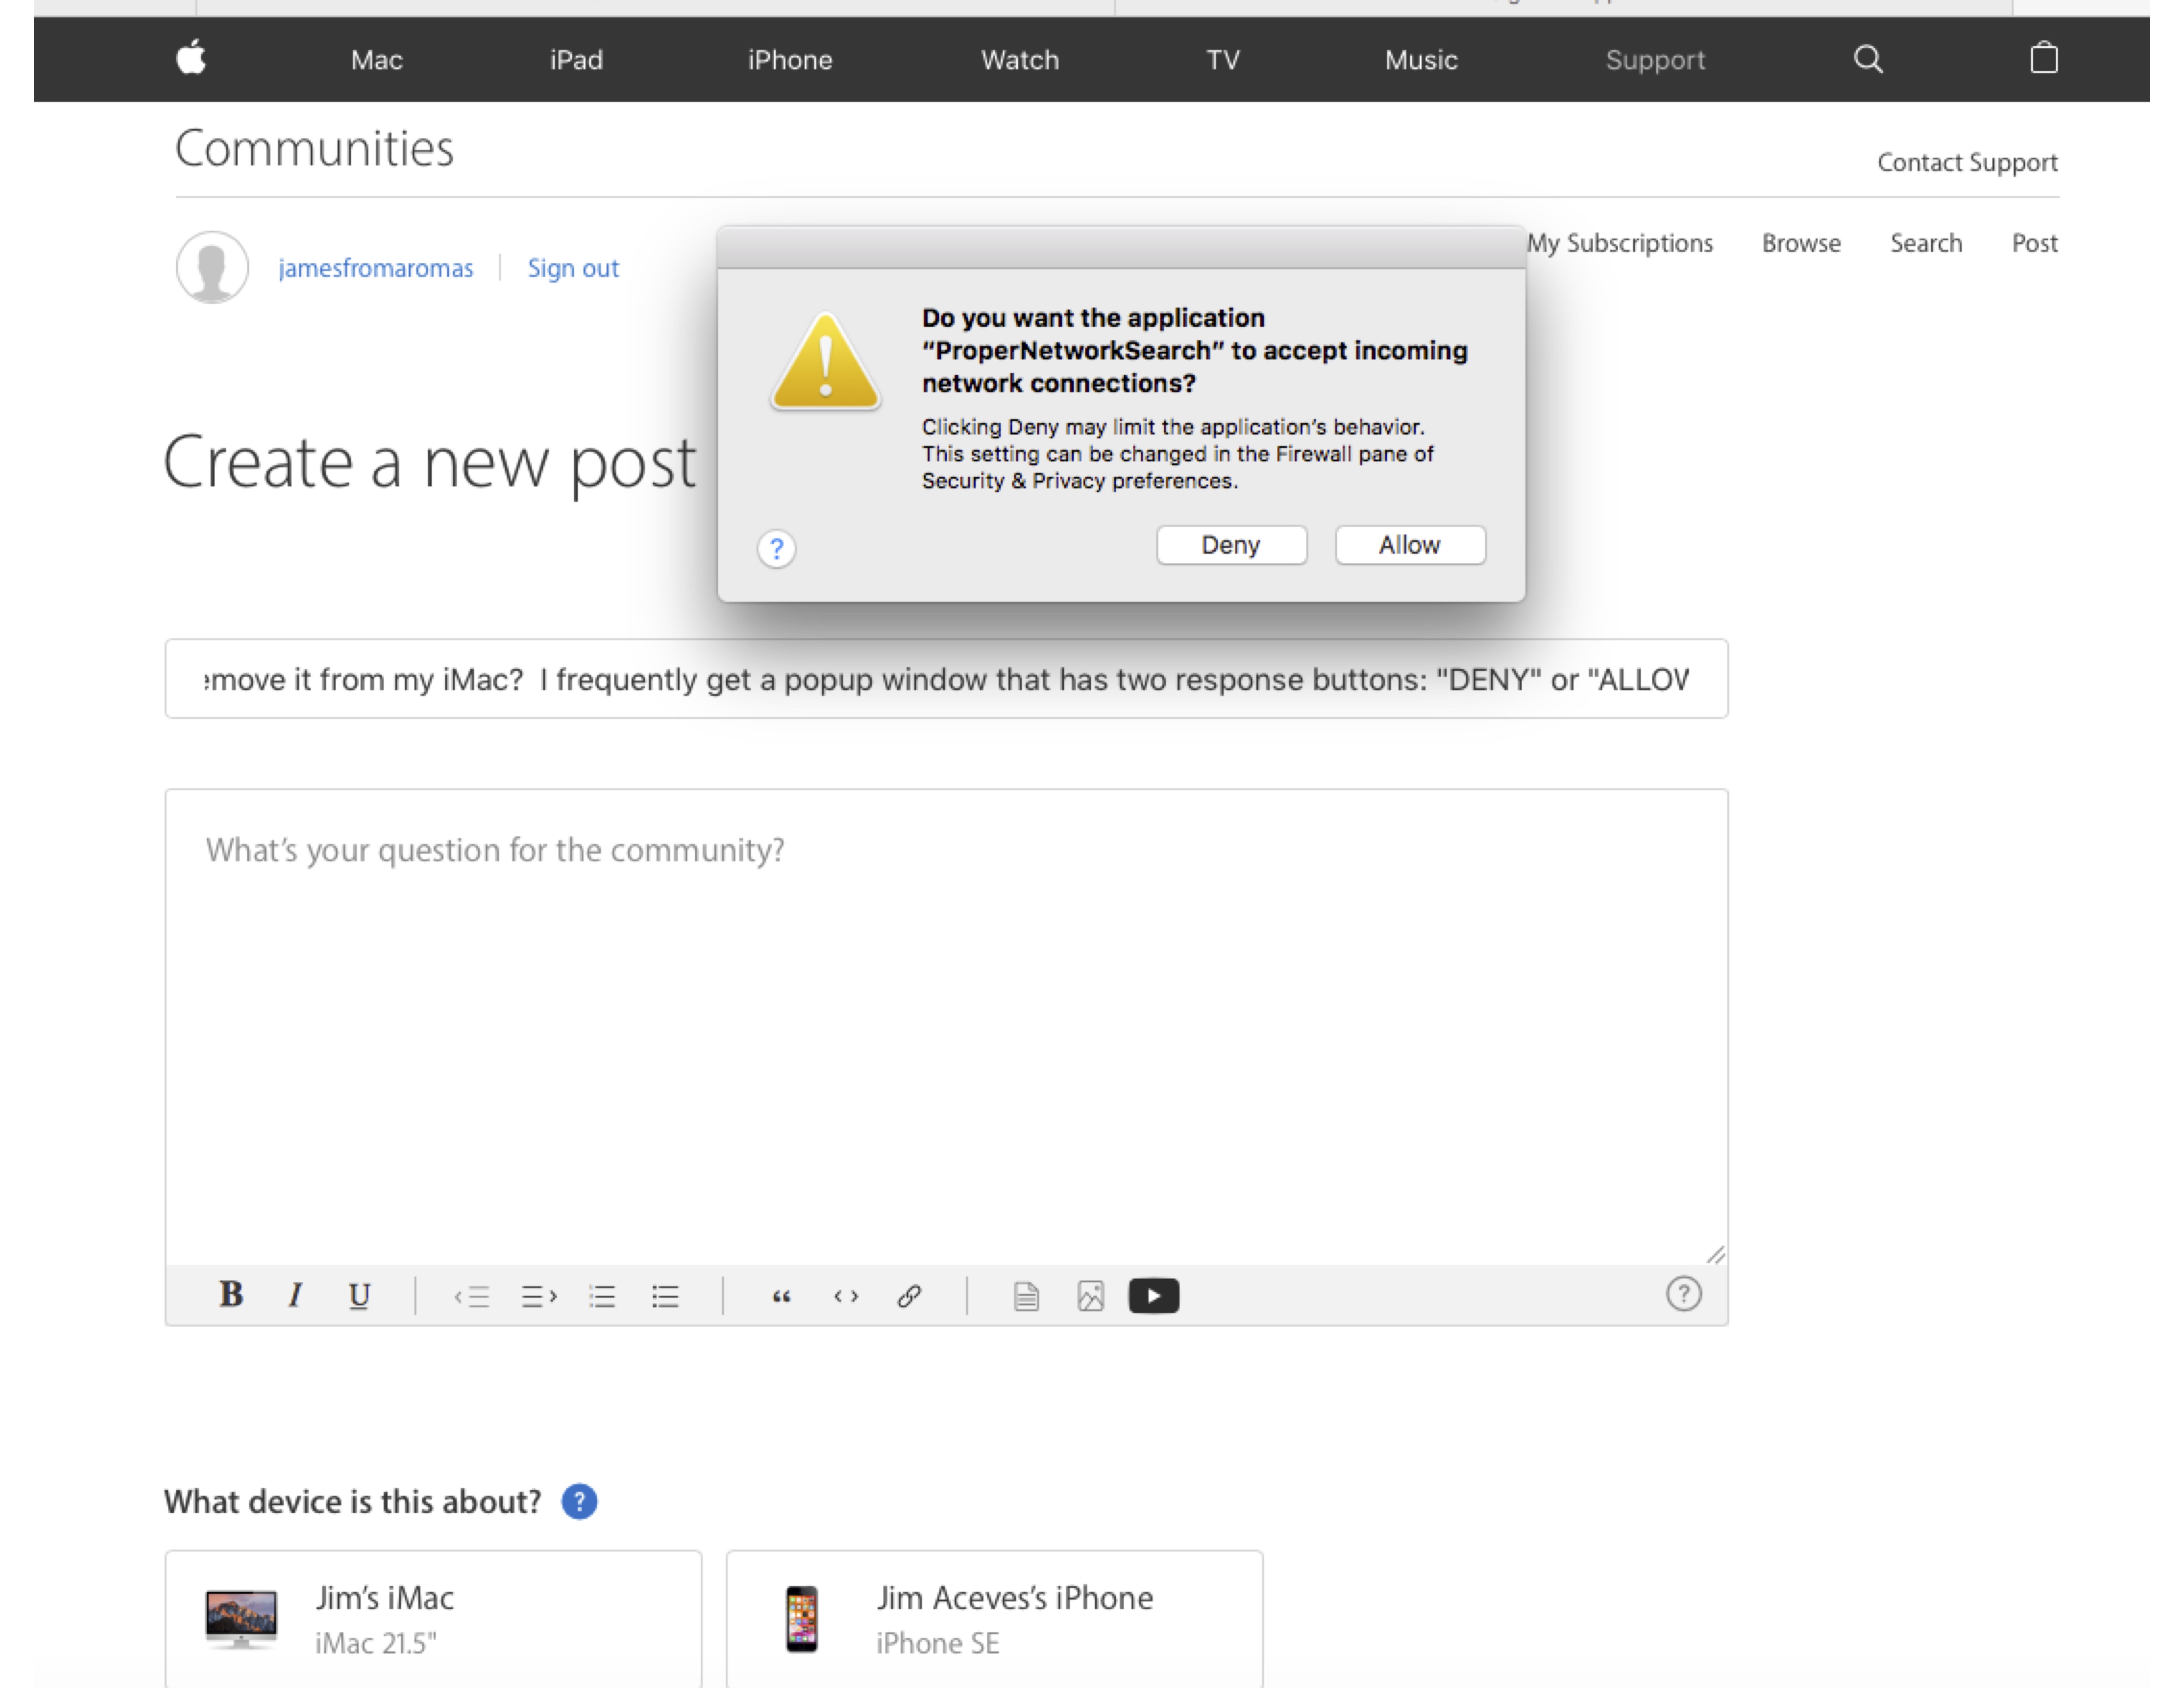Viewport: 2184px width, 1688px height.
Task: Click the Sign out link
Action: point(573,268)
